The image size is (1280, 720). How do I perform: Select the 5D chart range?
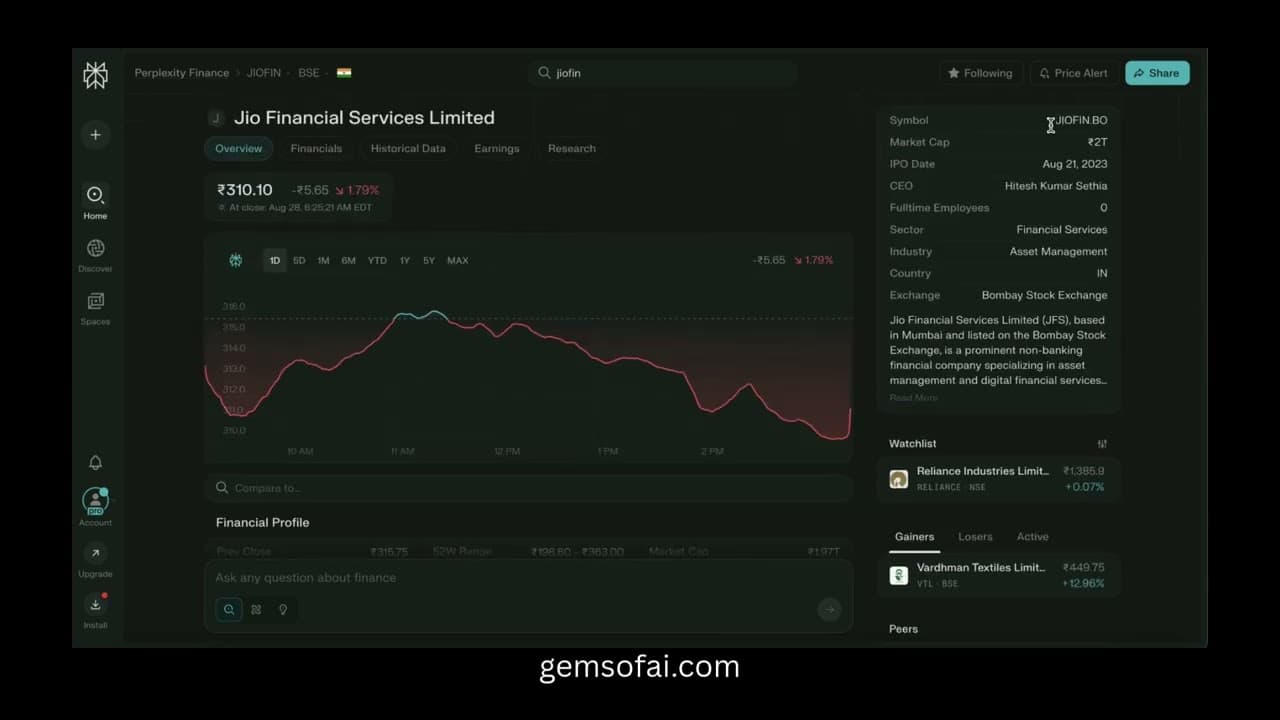tap(299, 261)
